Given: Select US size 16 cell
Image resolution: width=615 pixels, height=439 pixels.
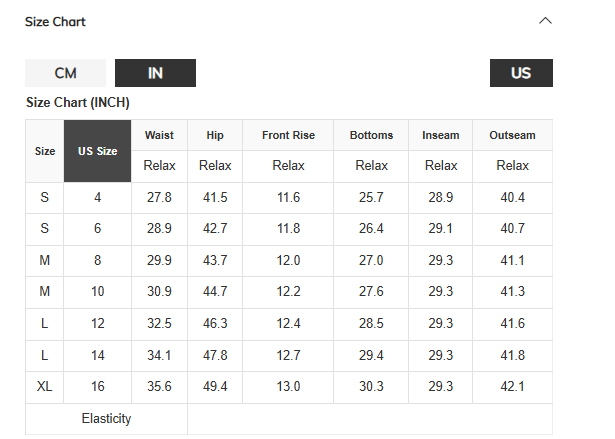Looking at the screenshot, I should 98,387.
